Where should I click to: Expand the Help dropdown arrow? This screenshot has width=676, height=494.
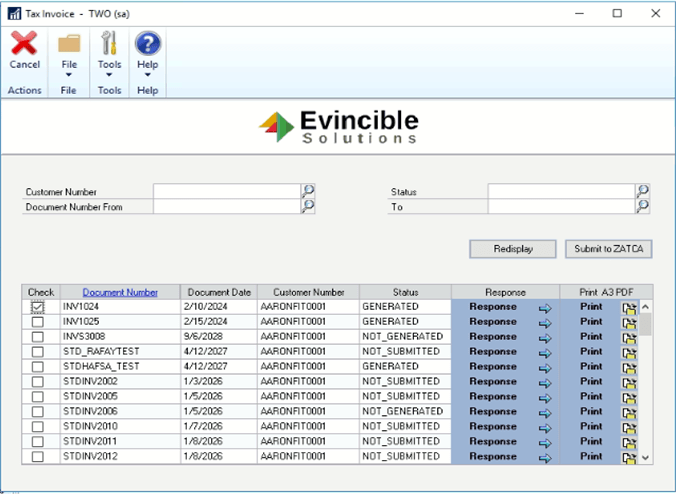147,75
